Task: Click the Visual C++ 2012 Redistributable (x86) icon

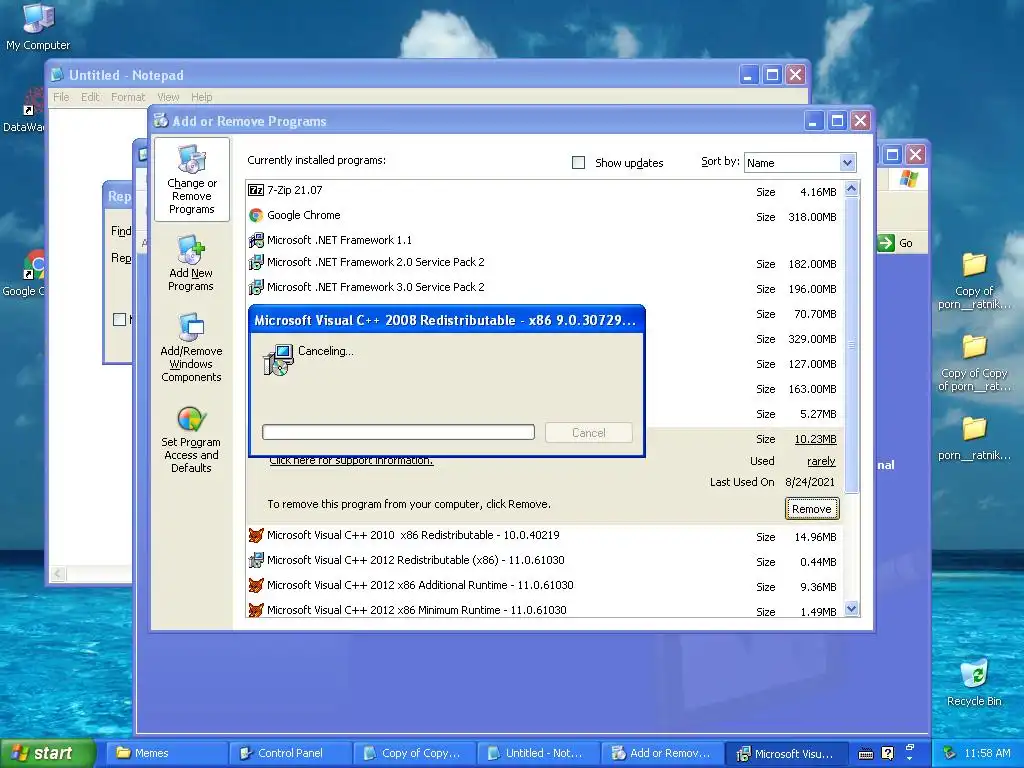Action: (256, 560)
